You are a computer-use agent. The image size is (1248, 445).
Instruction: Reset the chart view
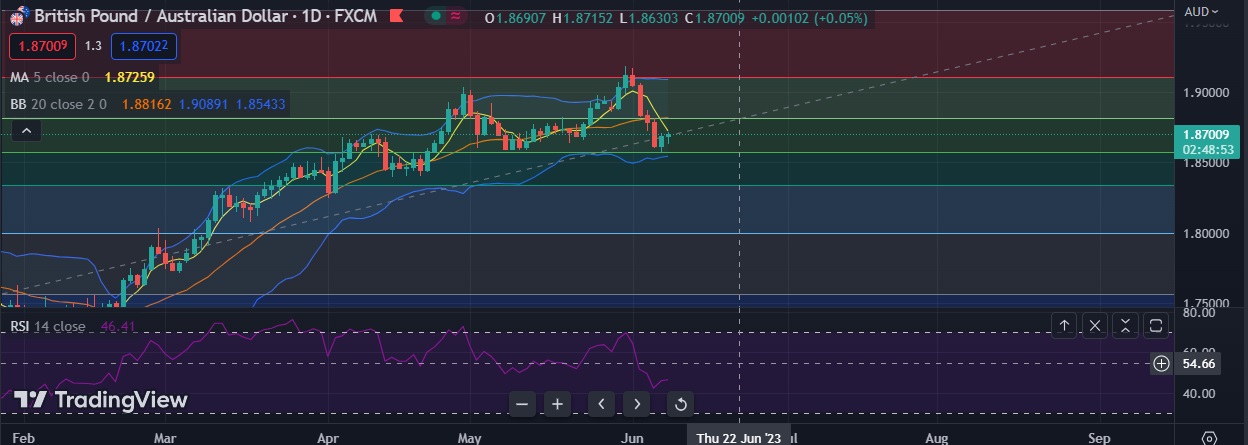pos(680,404)
